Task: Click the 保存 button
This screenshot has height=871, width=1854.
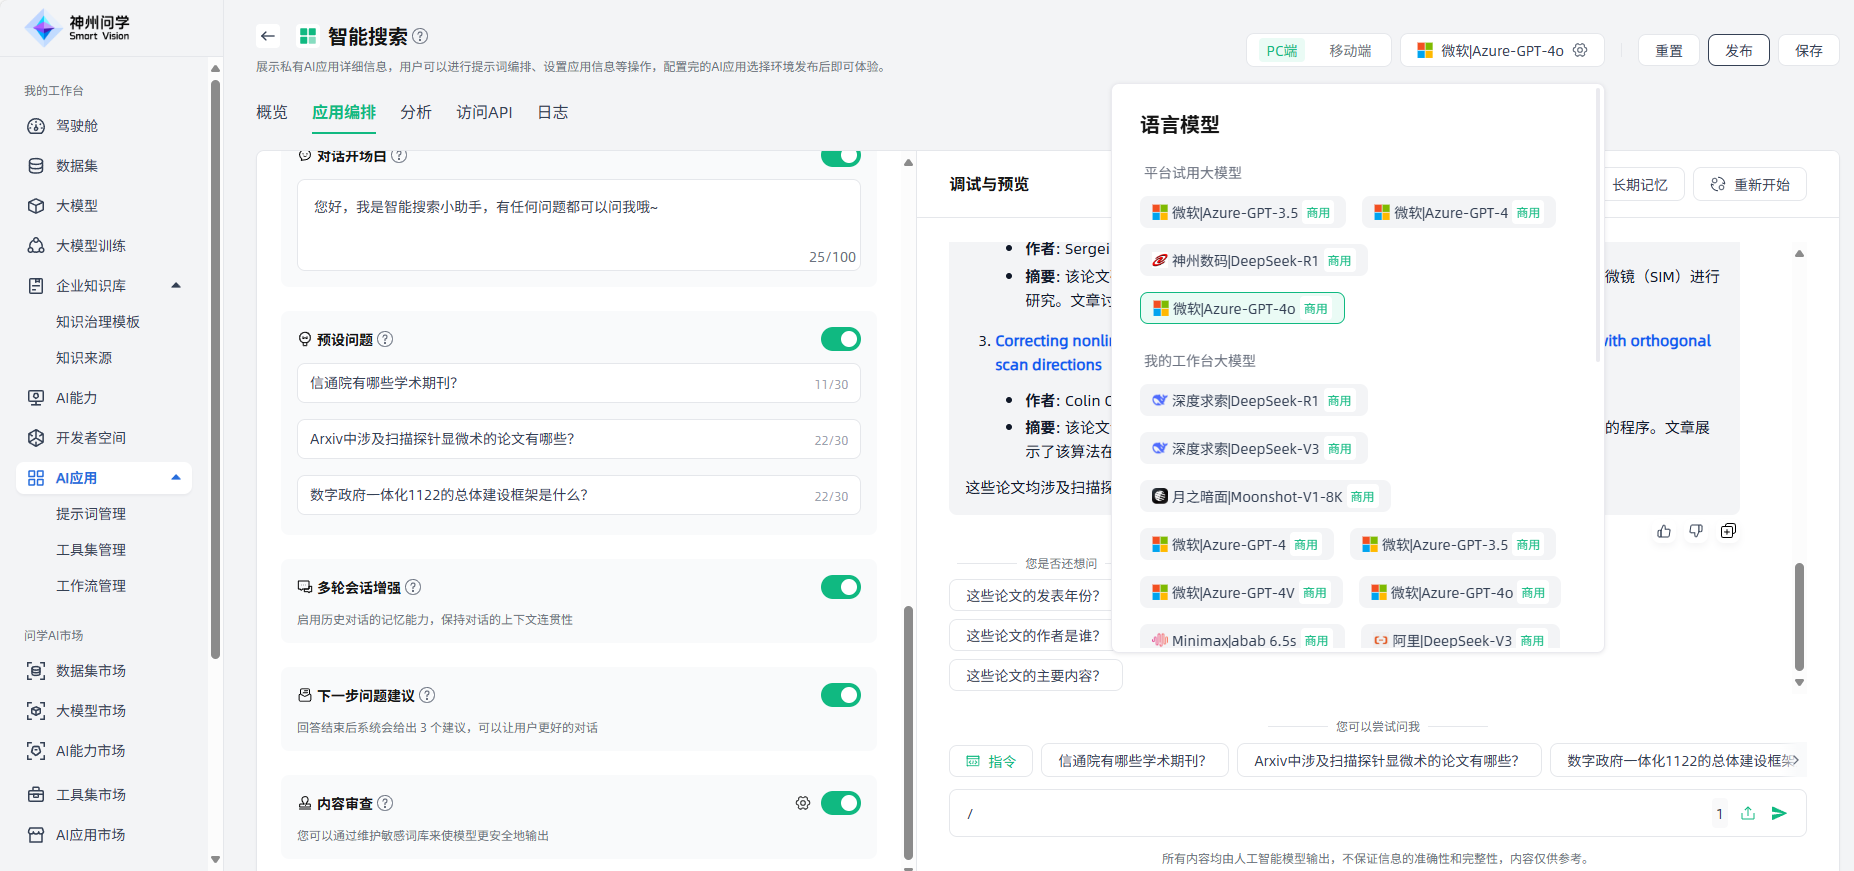Action: [1809, 50]
